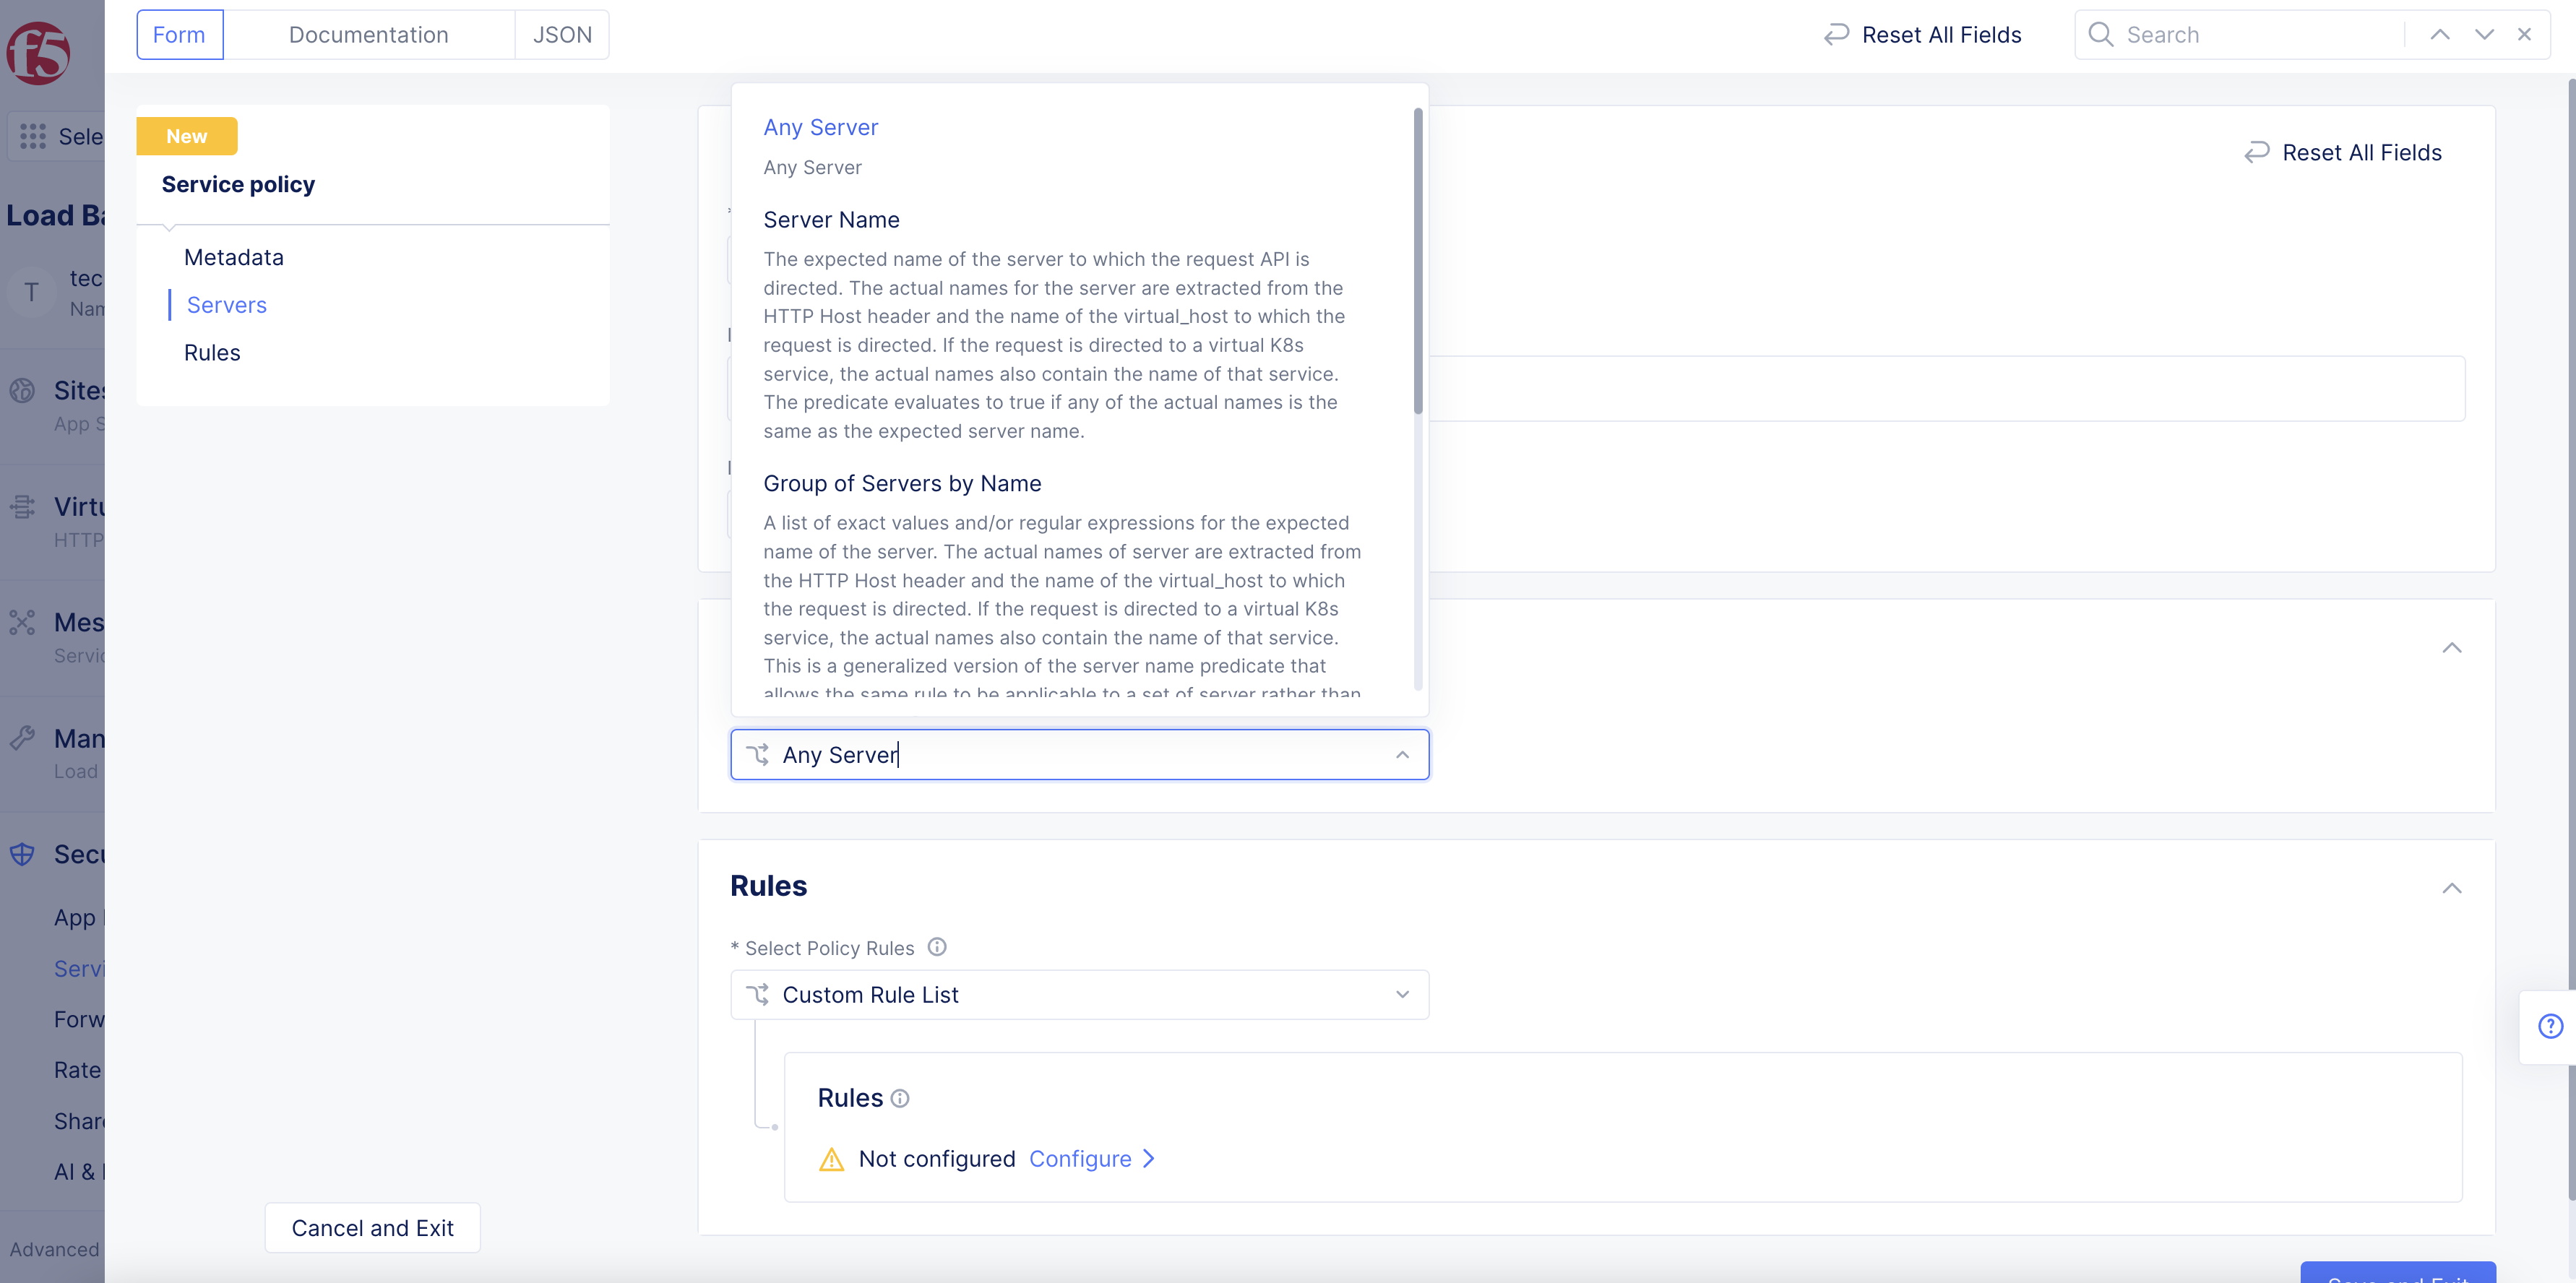Click the Select Policy Rules info icon

(937, 947)
